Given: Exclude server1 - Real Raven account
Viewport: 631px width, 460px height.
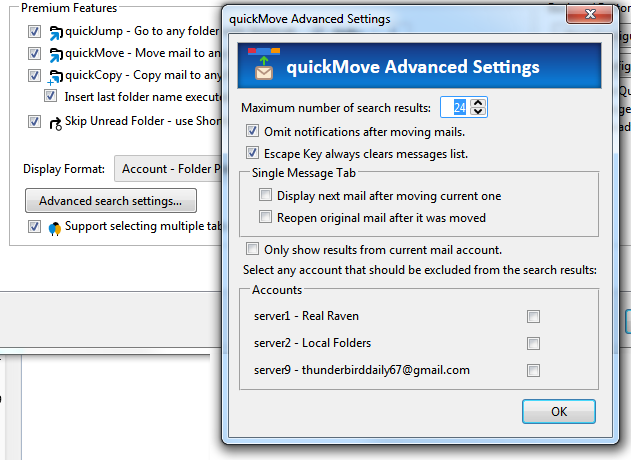Looking at the screenshot, I should [533, 317].
